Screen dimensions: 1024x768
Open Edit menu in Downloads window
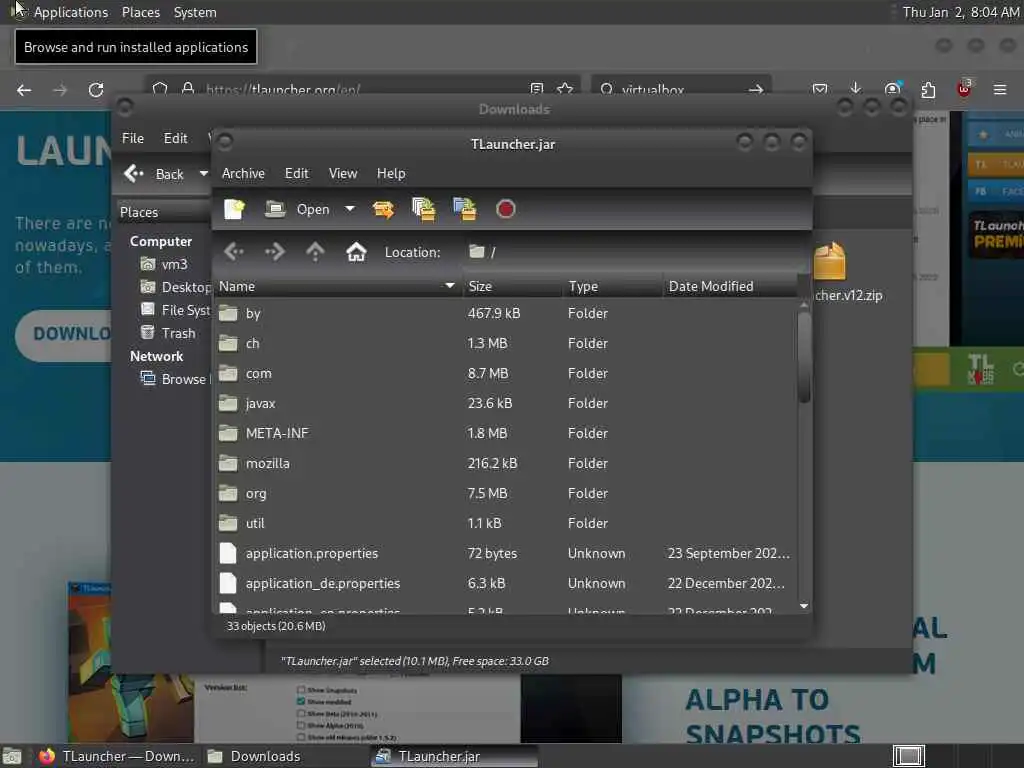coord(175,138)
